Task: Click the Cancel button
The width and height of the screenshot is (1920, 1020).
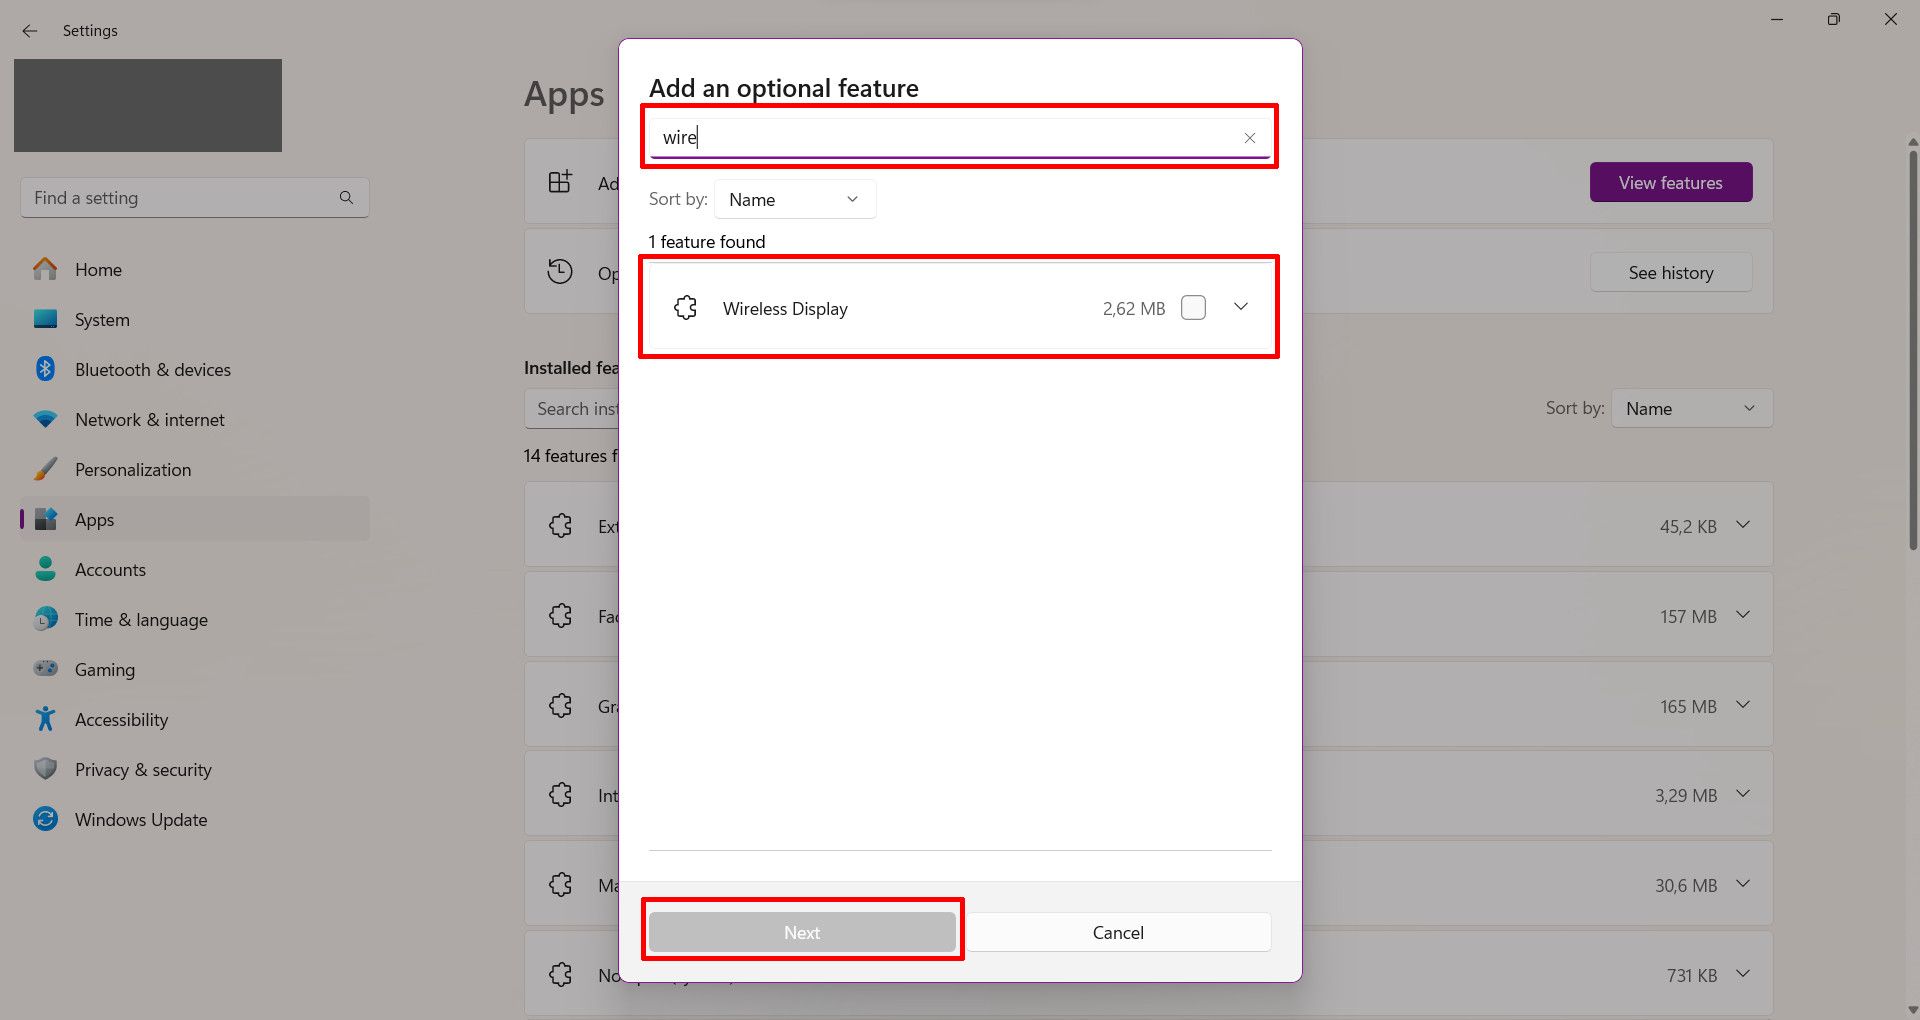Action: (1117, 932)
